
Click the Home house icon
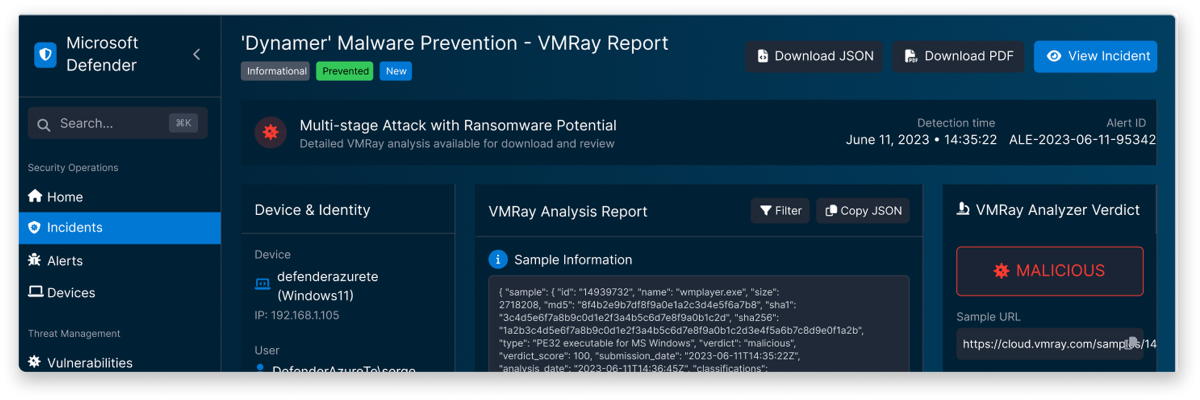pos(35,196)
